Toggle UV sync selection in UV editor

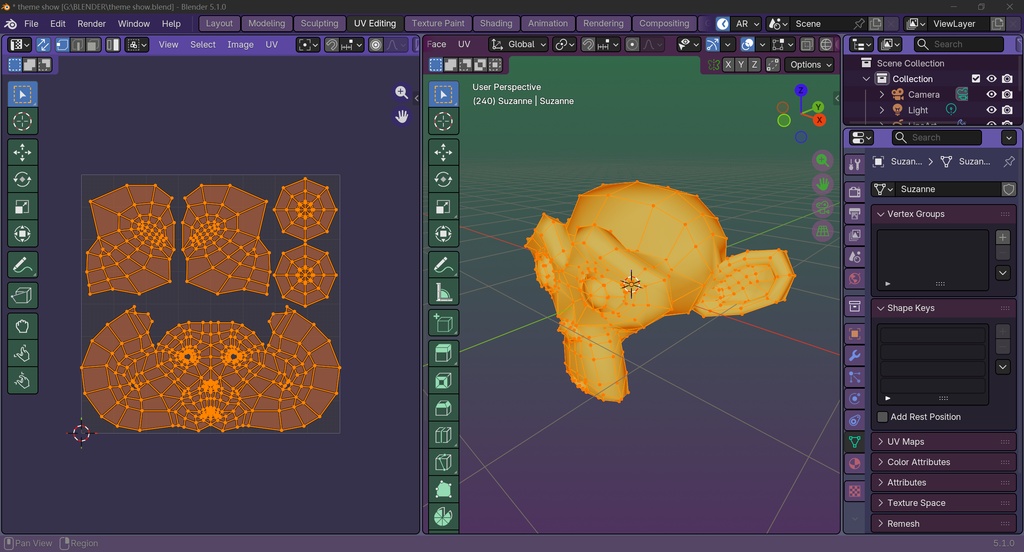coord(43,44)
